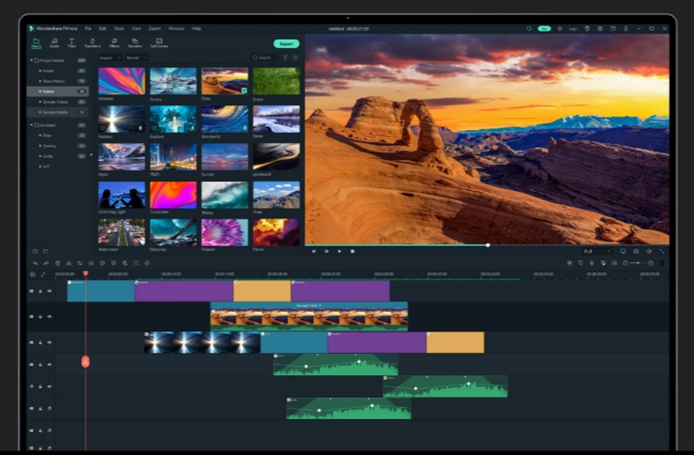The image size is (694, 455).
Task: Switch to the Titles tab
Action: tap(72, 43)
